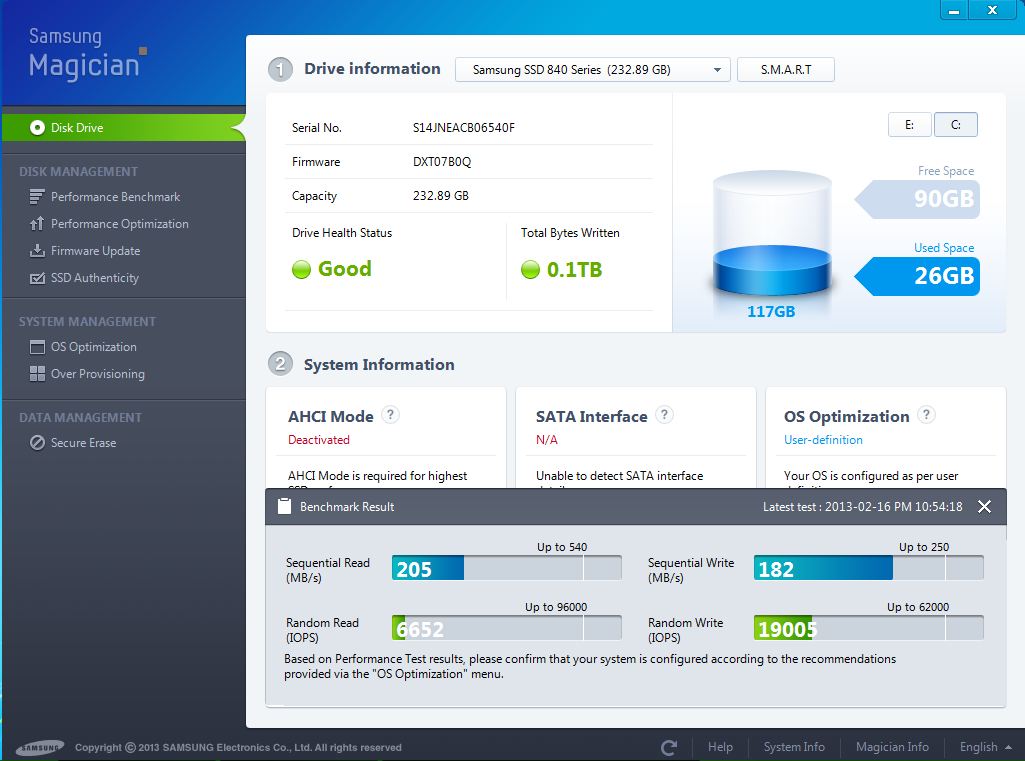Click the Performance Optimization arrows icon

[37, 224]
